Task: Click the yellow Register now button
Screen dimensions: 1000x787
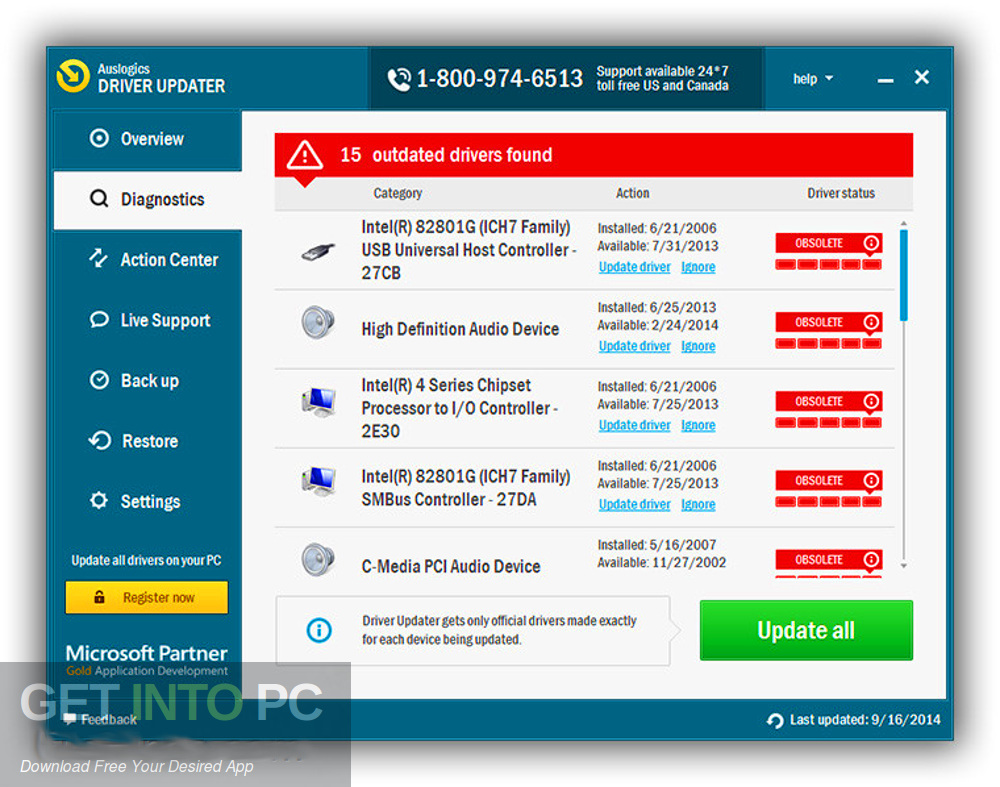Action: pyautogui.click(x=147, y=598)
